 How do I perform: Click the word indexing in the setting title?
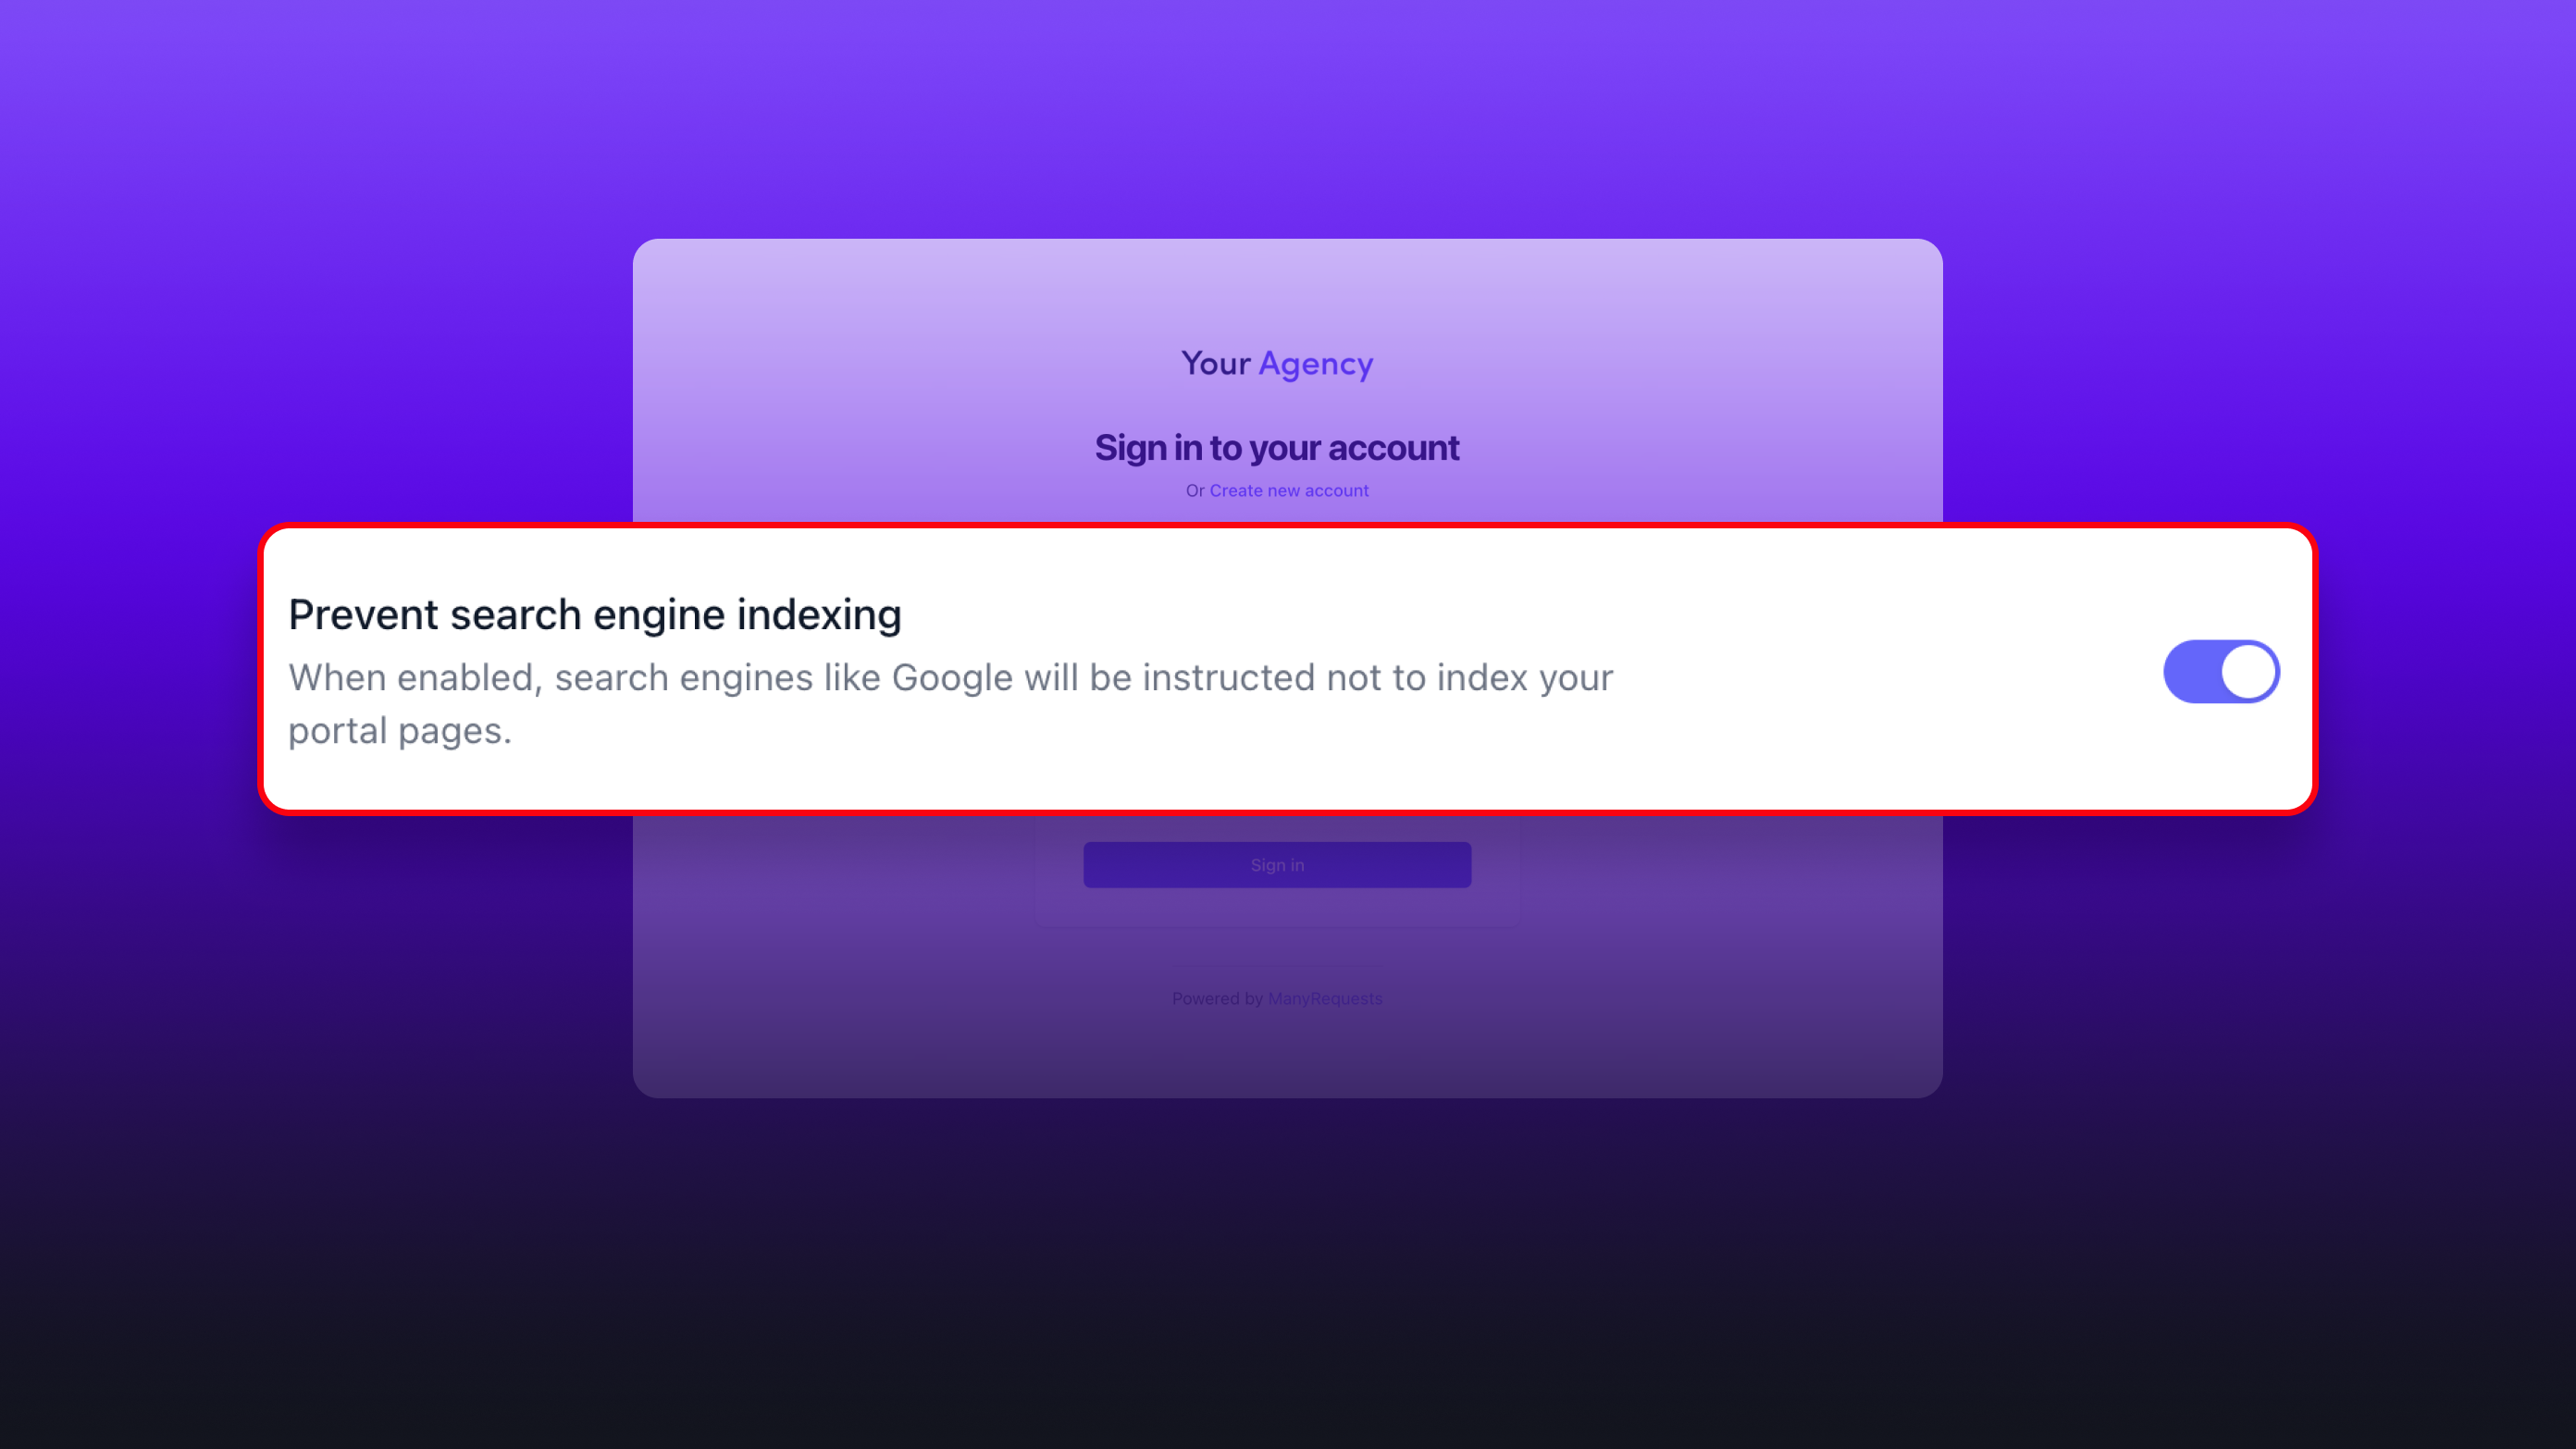point(819,614)
